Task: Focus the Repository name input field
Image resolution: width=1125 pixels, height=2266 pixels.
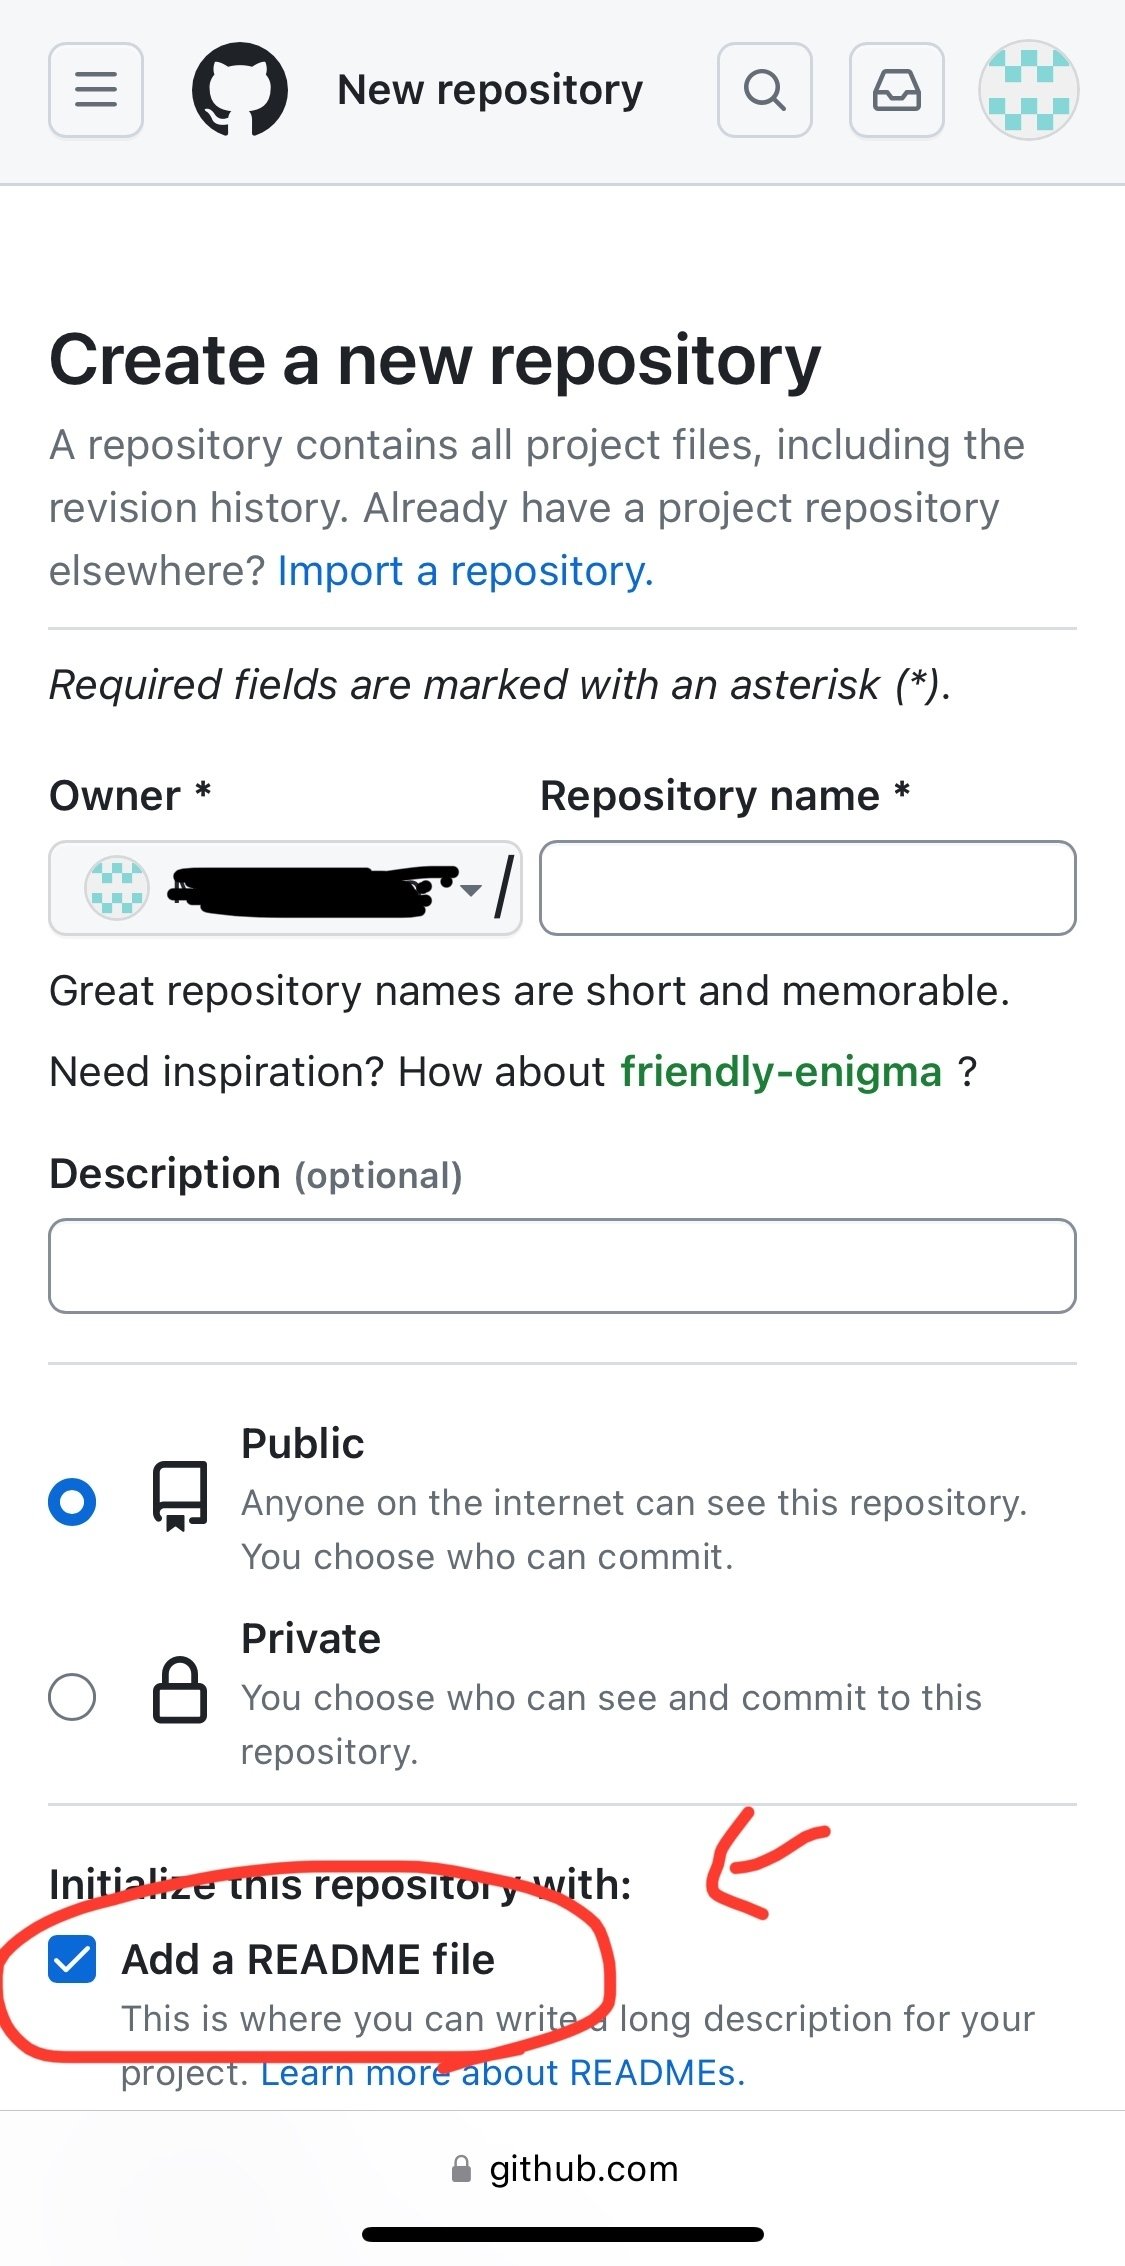Action: pyautogui.click(x=808, y=888)
